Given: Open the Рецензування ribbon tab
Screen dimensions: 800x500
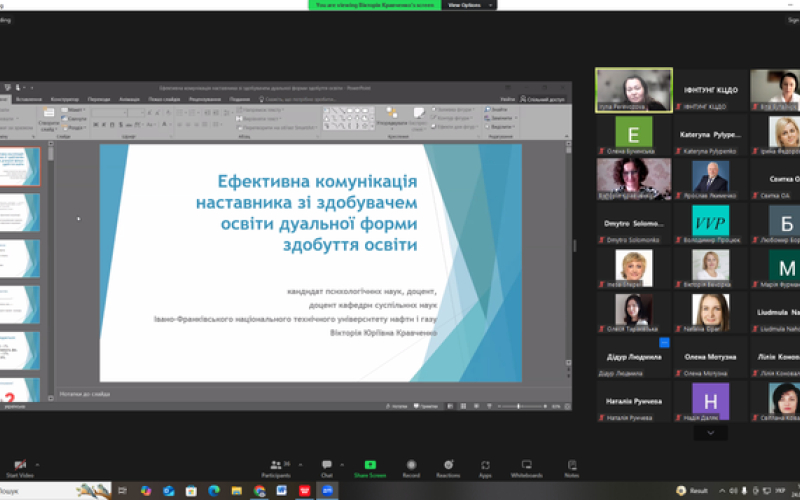Looking at the screenshot, I should (205, 99).
